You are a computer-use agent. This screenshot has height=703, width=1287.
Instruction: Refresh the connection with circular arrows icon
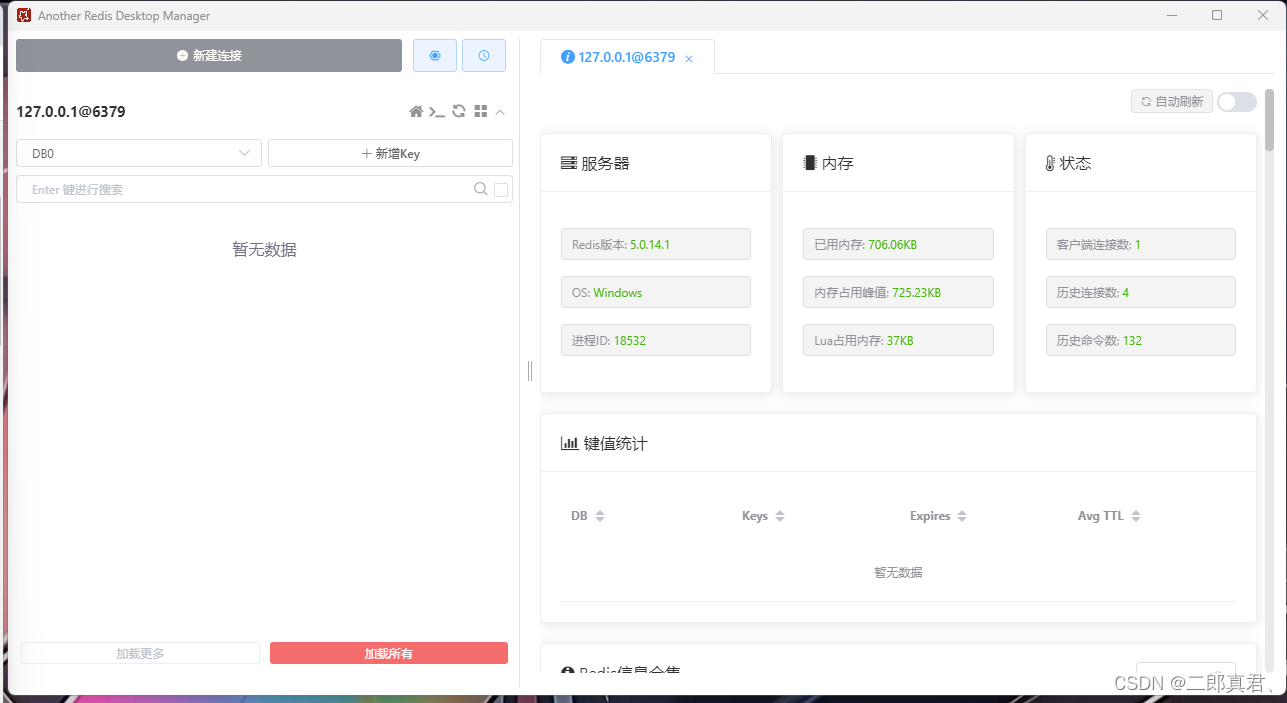coord(459,112)
